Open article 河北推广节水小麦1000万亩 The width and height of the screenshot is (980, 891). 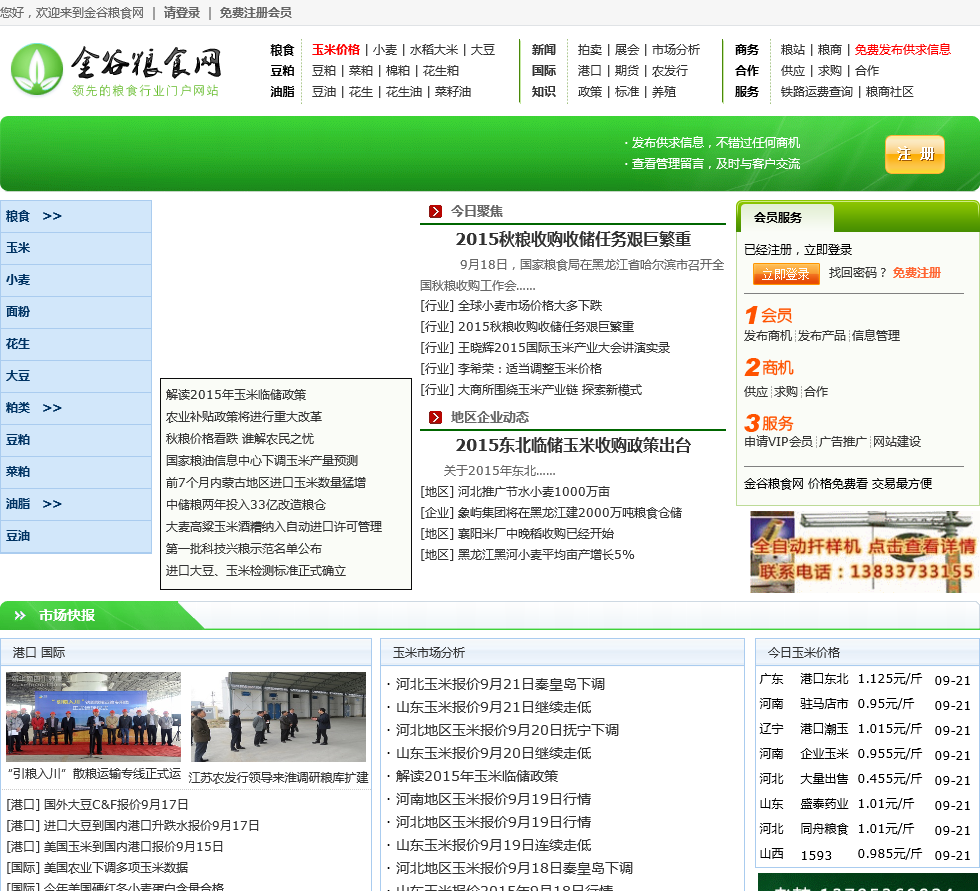coord(534,492)
